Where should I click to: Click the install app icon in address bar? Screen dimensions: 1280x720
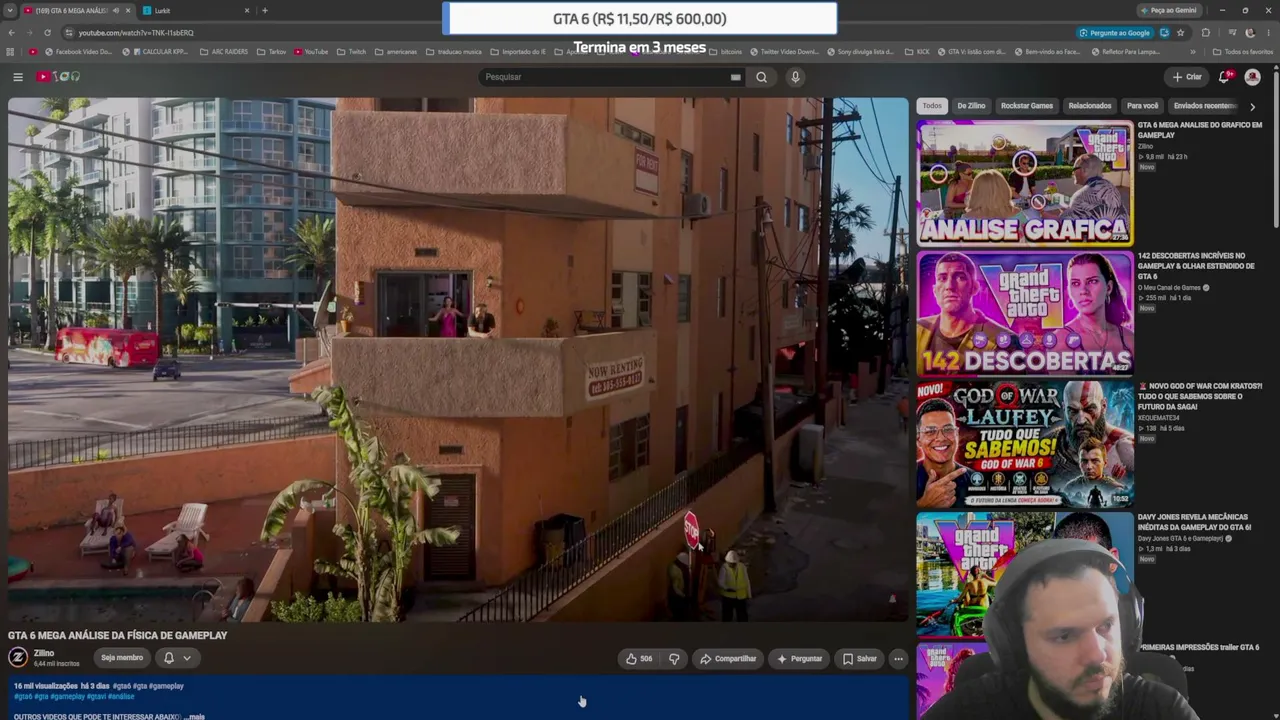click(1164, 33)
